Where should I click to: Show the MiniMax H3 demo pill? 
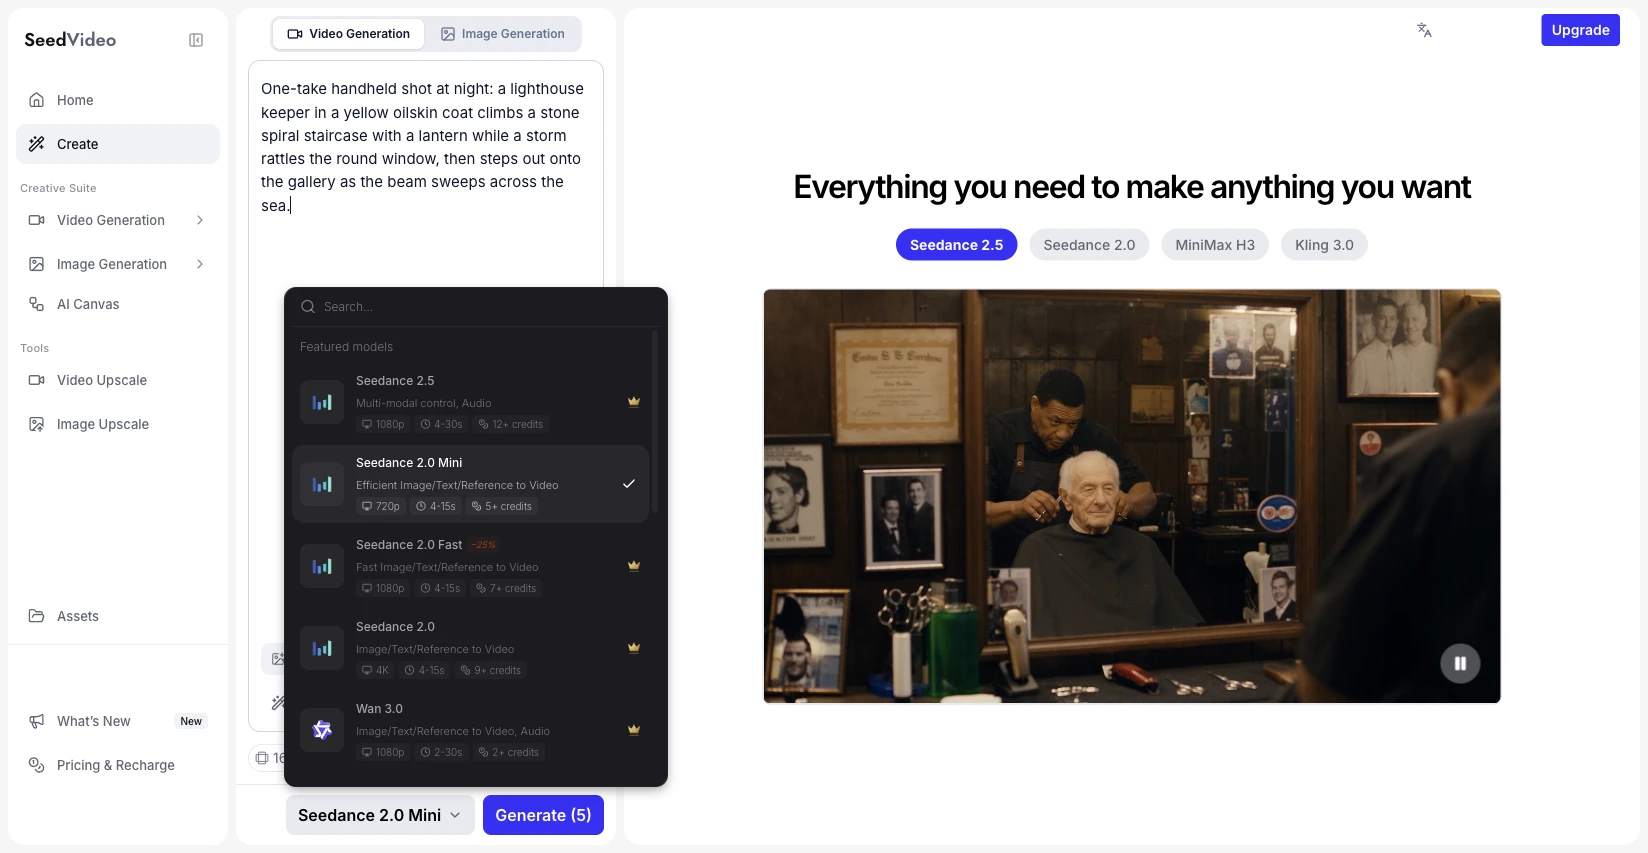click(x=1215, y=245)
